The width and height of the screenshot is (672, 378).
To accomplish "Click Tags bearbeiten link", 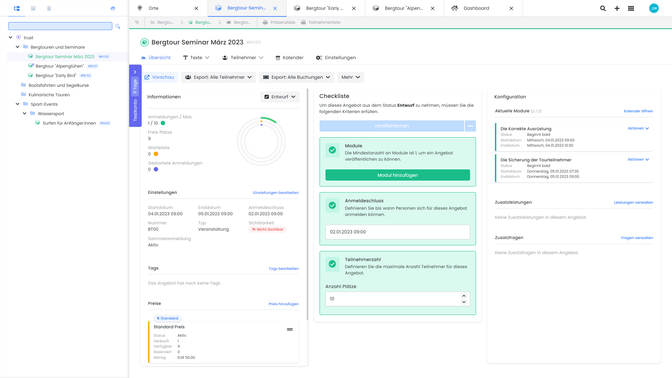I will 284,269.
